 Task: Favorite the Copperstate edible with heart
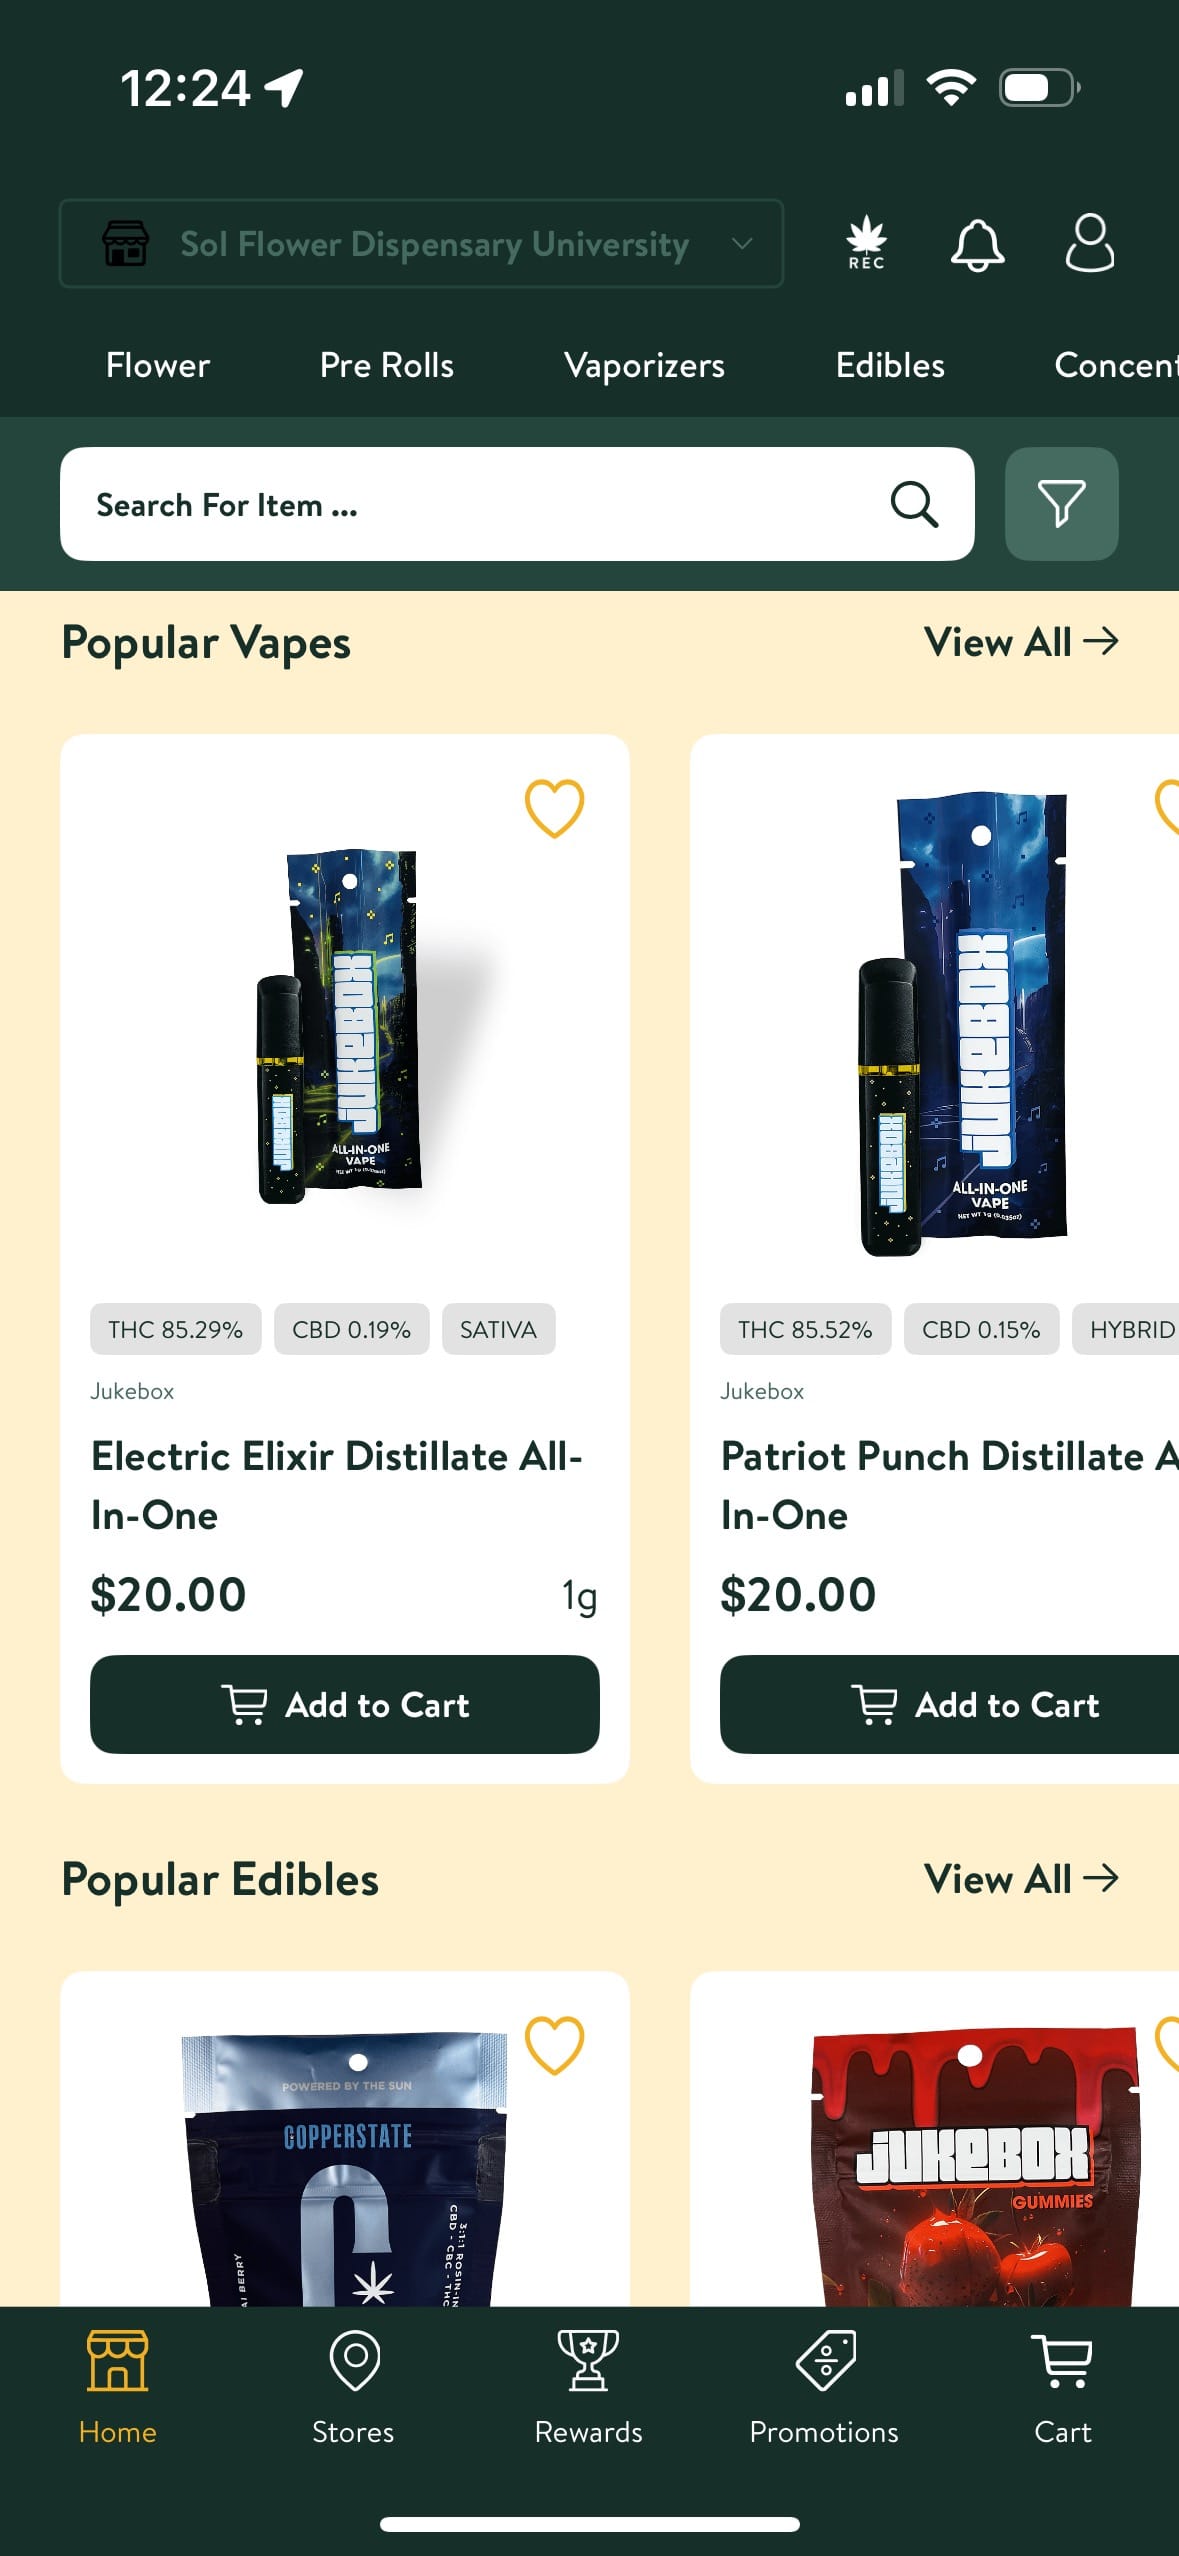tap(554, 2045)
